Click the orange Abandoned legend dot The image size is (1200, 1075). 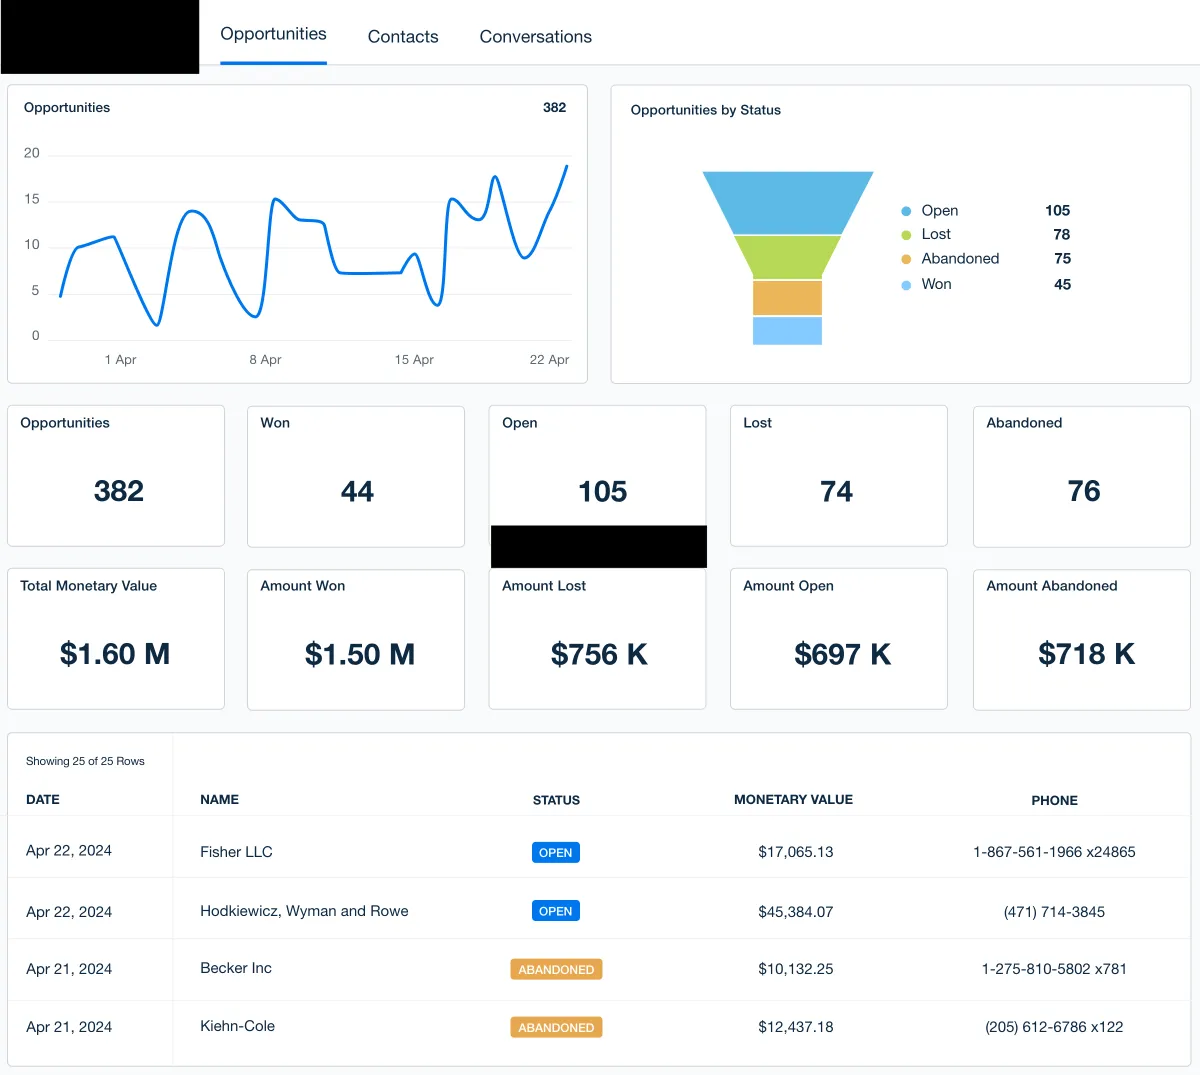click(x=906, y=259)
